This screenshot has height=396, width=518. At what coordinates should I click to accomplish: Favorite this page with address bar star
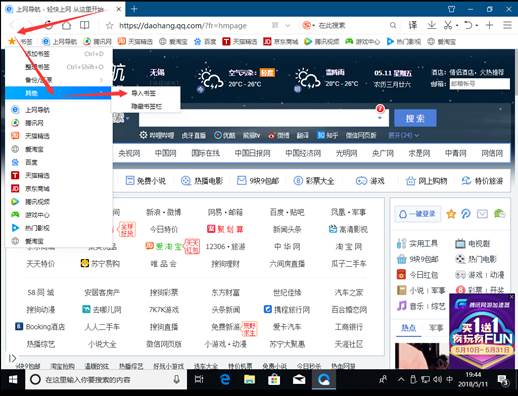point(109,25)
